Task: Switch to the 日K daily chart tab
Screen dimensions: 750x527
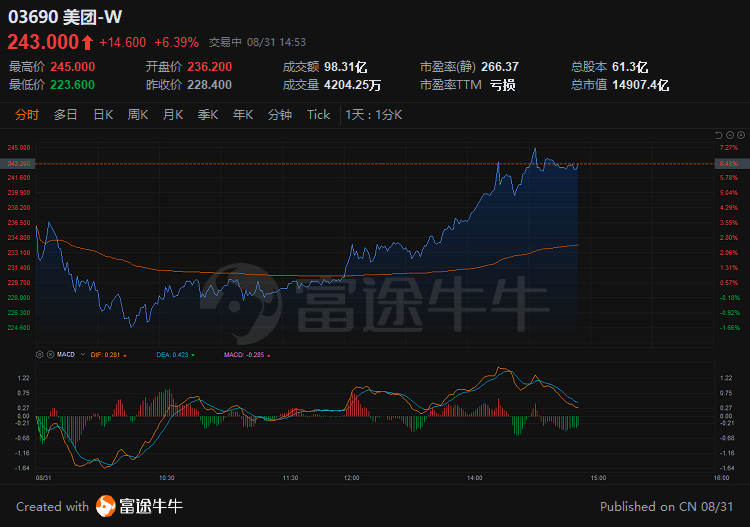Action: coord(103,115)
